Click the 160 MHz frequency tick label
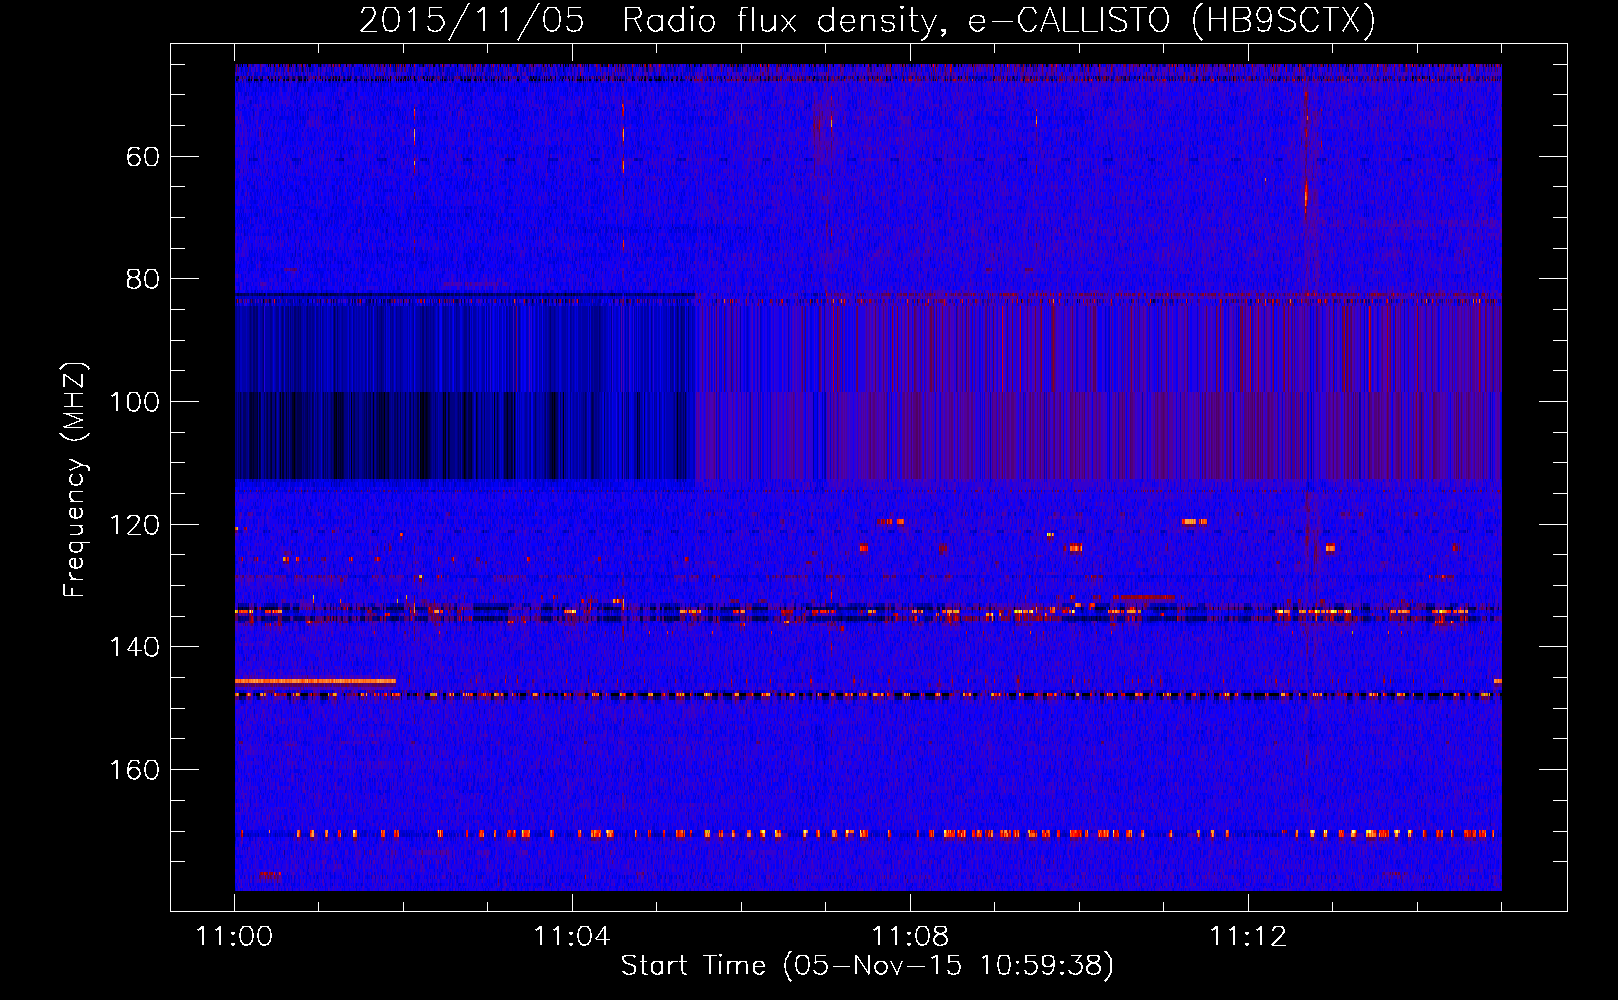The width and height of the screenshot is (1618, 1000). (x=134, y=770)
